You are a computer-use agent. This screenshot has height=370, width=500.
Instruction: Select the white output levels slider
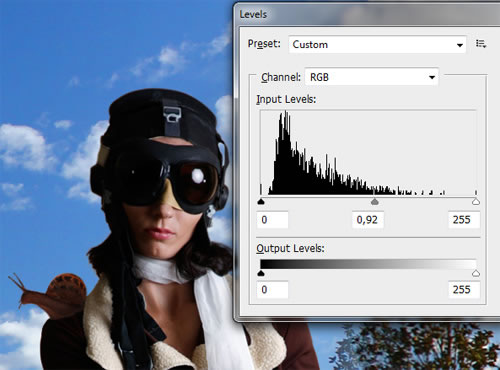pyautogui.click(x=476, y=273)
